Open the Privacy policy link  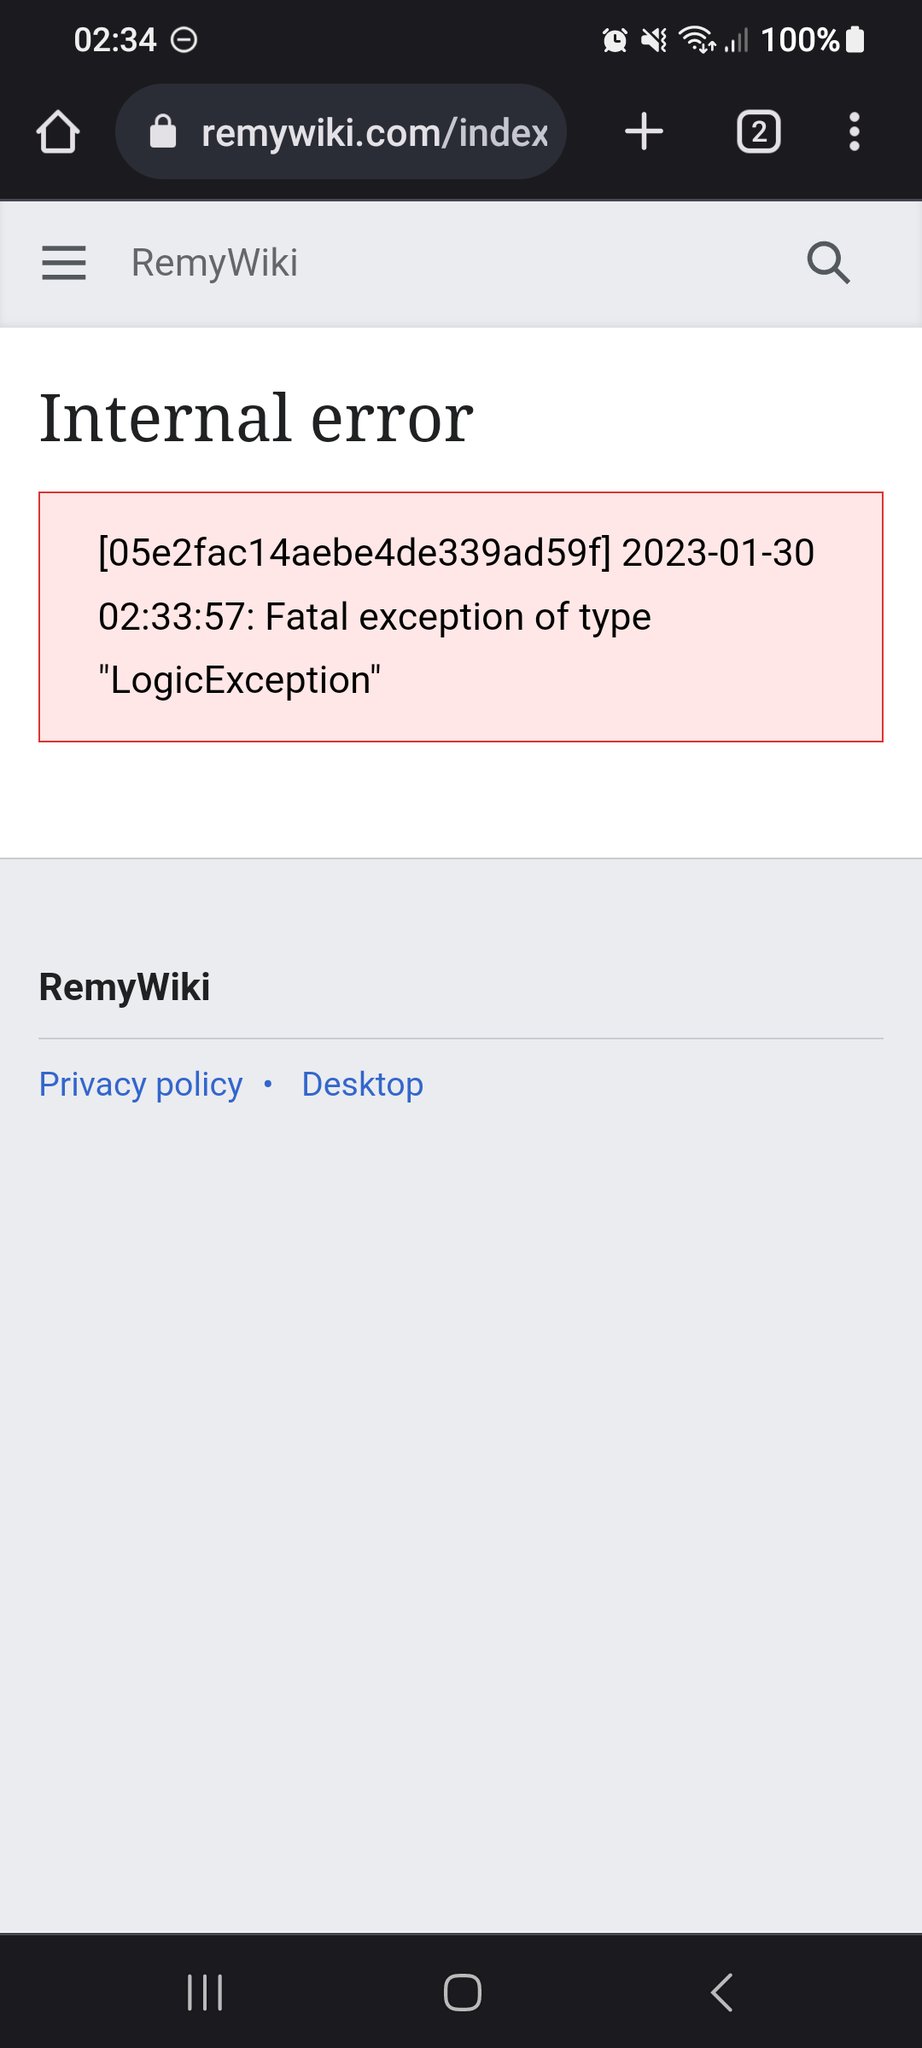(x=141, y=1084)
